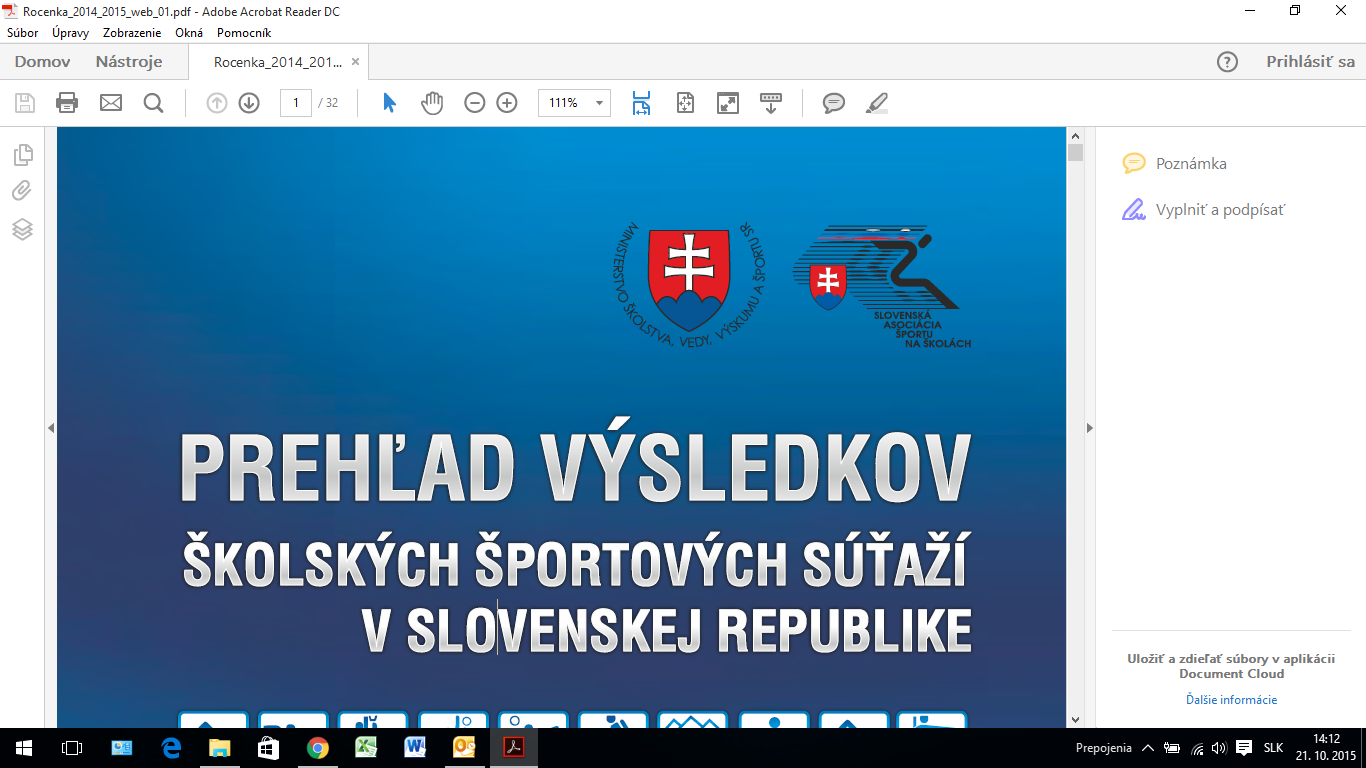Image resolution: width=1366 pixels, height=768 pixels.
Task: Select the Hand tool in the toolbar
Action: tap(432, 102)
